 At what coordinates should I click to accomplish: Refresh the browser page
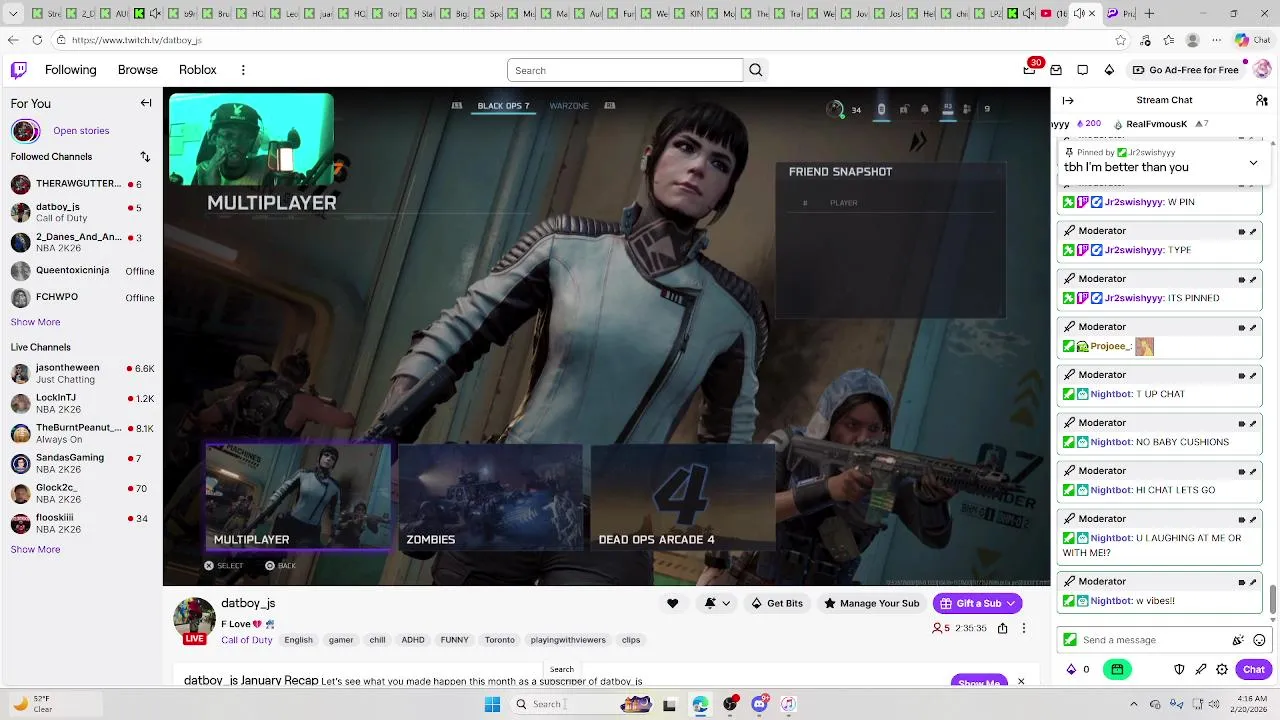point(37,40)
